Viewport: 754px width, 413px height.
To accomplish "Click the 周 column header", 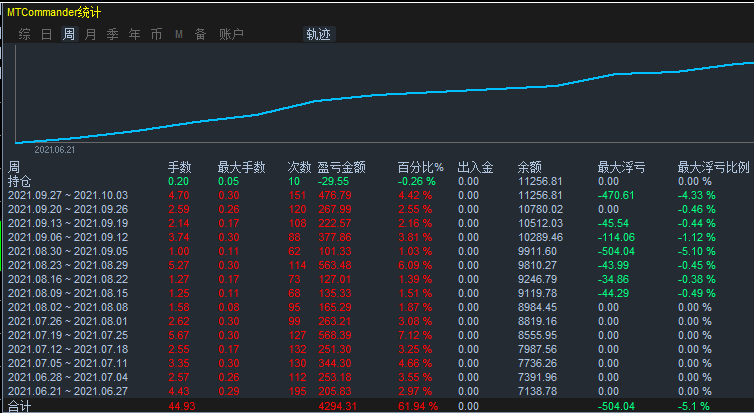I will coord(13,167).
